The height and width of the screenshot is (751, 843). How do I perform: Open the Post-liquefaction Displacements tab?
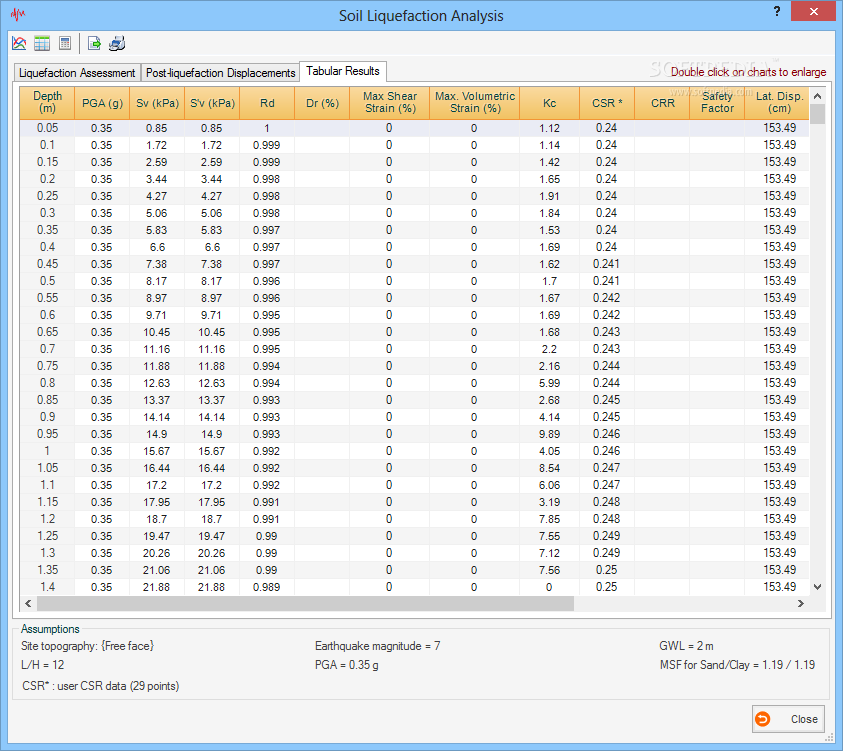tap(220, 73)
